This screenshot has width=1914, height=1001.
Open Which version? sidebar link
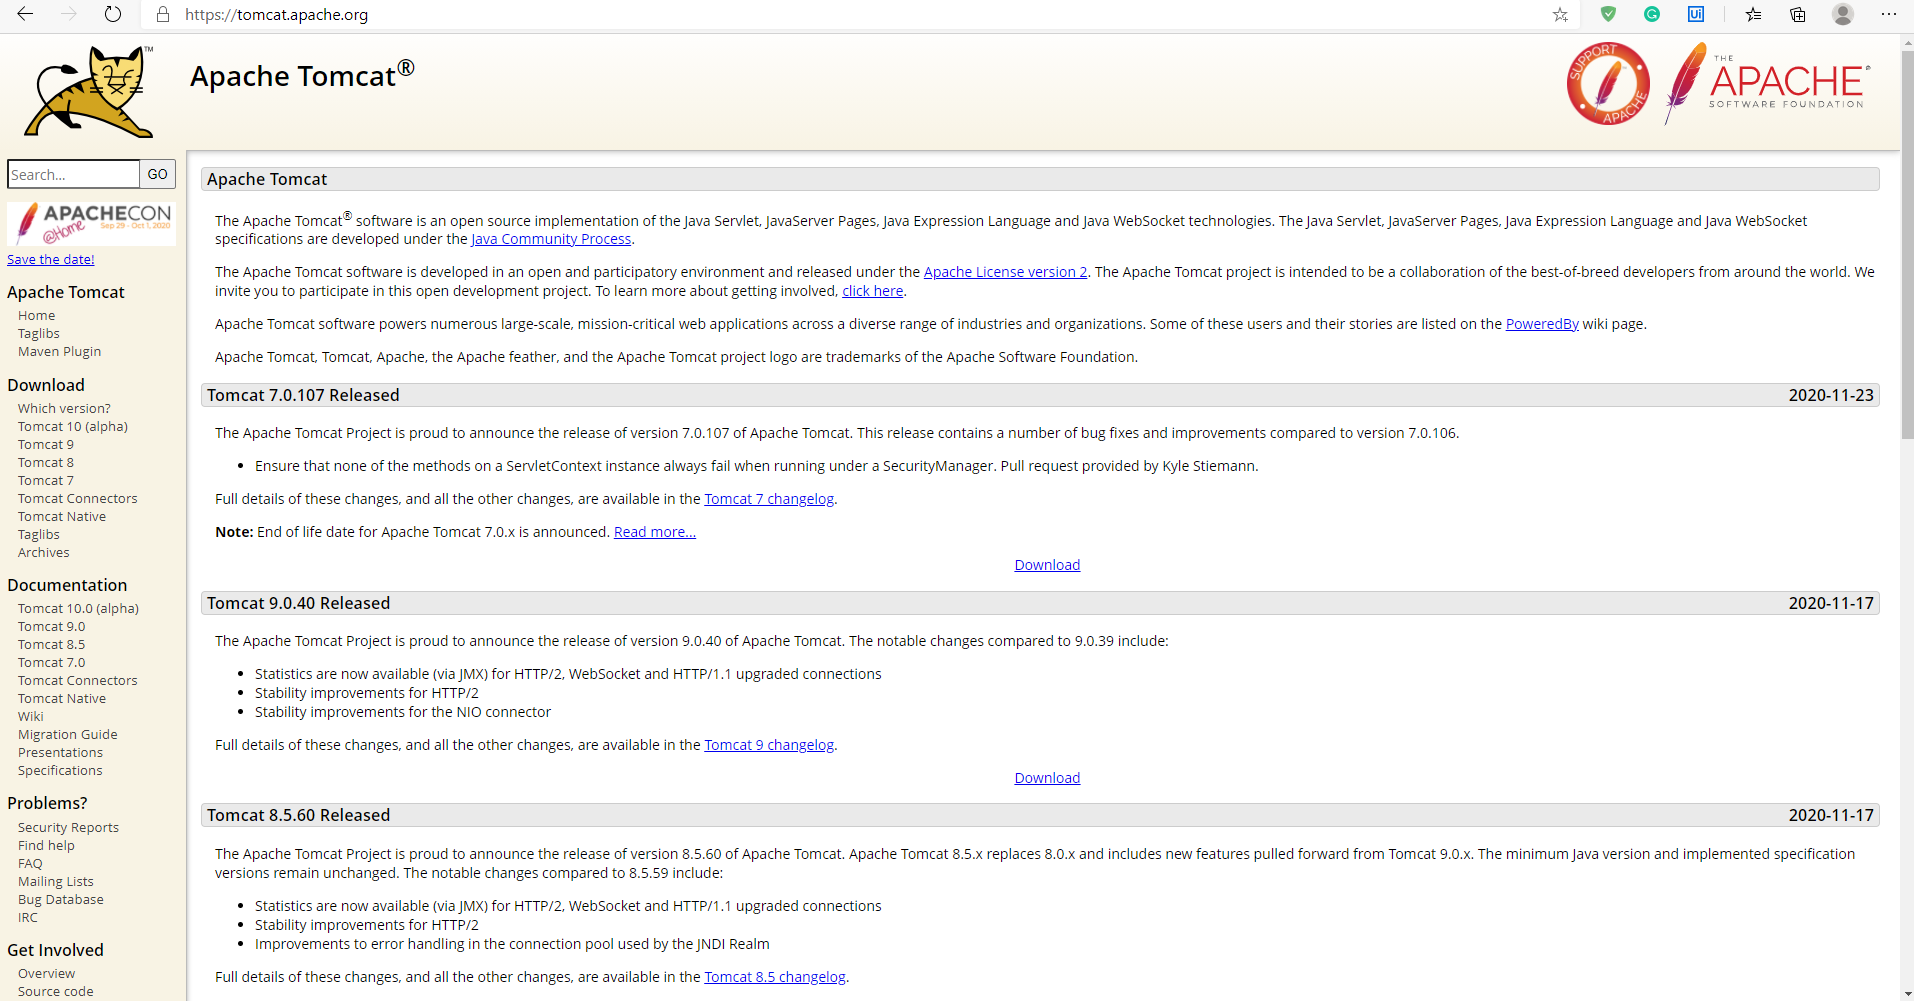[x=64, y=408]
